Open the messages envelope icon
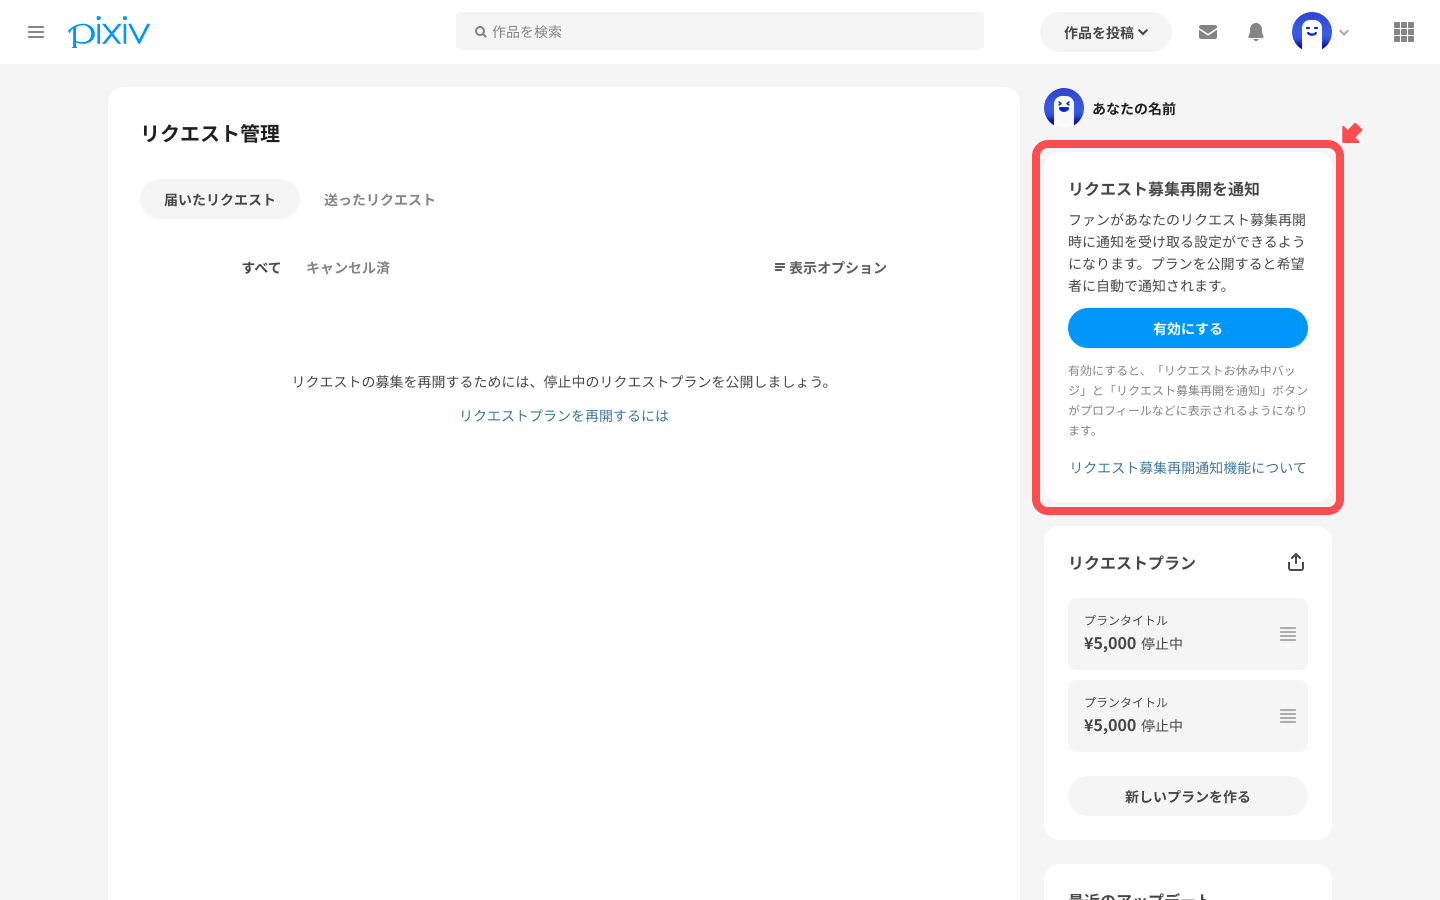The image size is (1440, 900). (x=1207, y=31)
